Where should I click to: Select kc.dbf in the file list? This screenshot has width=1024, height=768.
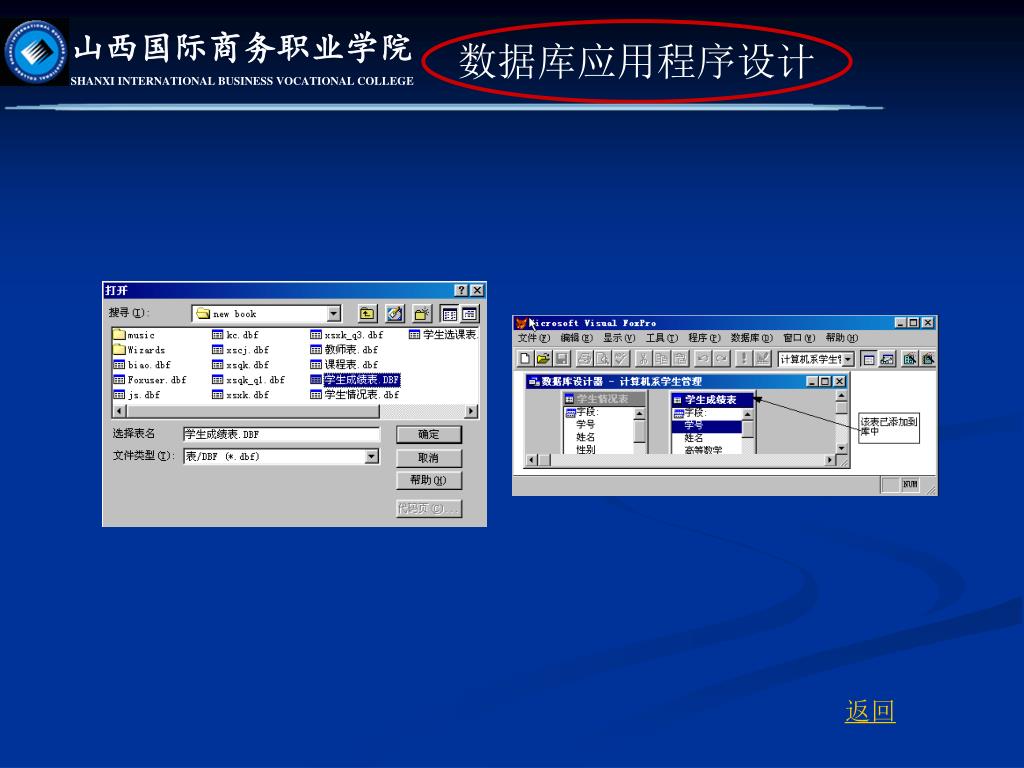[x=235, y=335]
